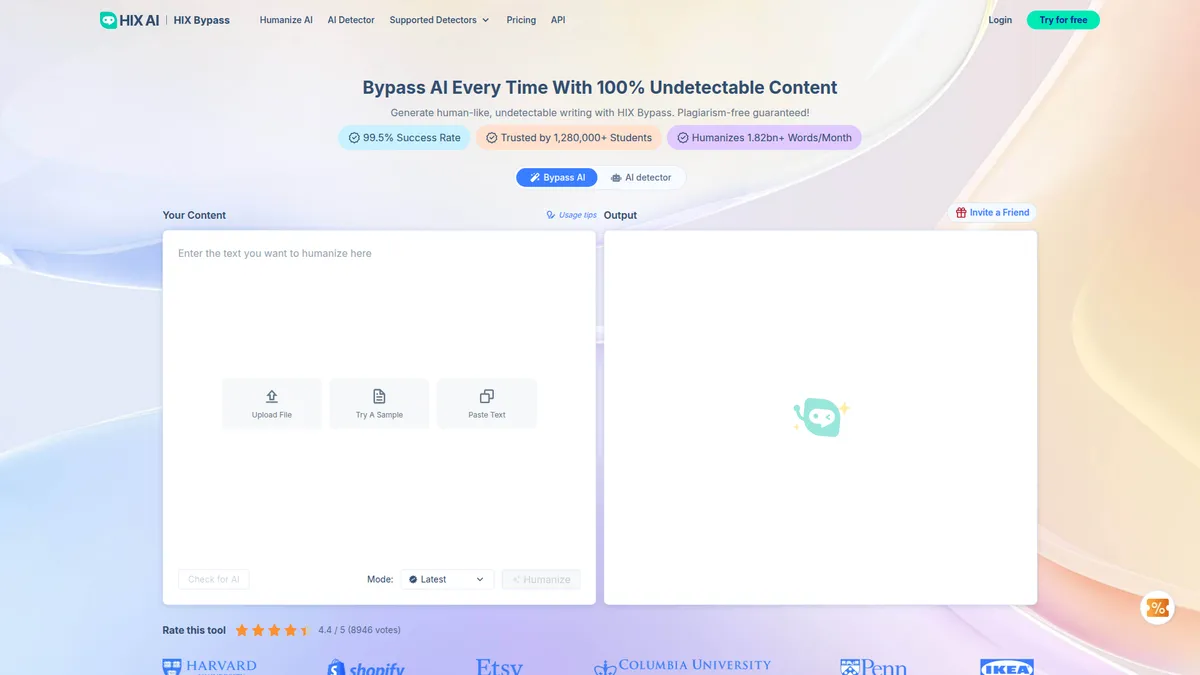The width and height of the screenshot is (1200, 675).
Task: Click the robot mascot in Output panel
Action: click(x=820, y=417)
